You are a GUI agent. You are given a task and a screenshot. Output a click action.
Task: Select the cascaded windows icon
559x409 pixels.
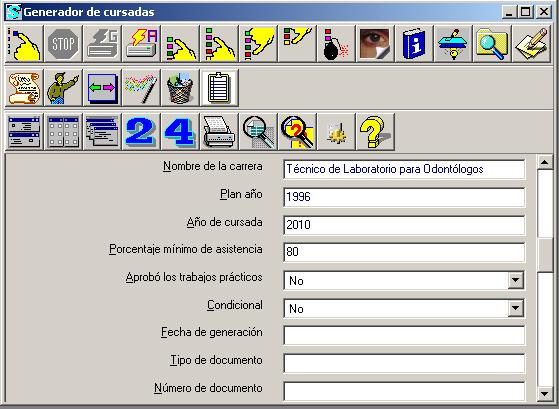tap(102, 132)
